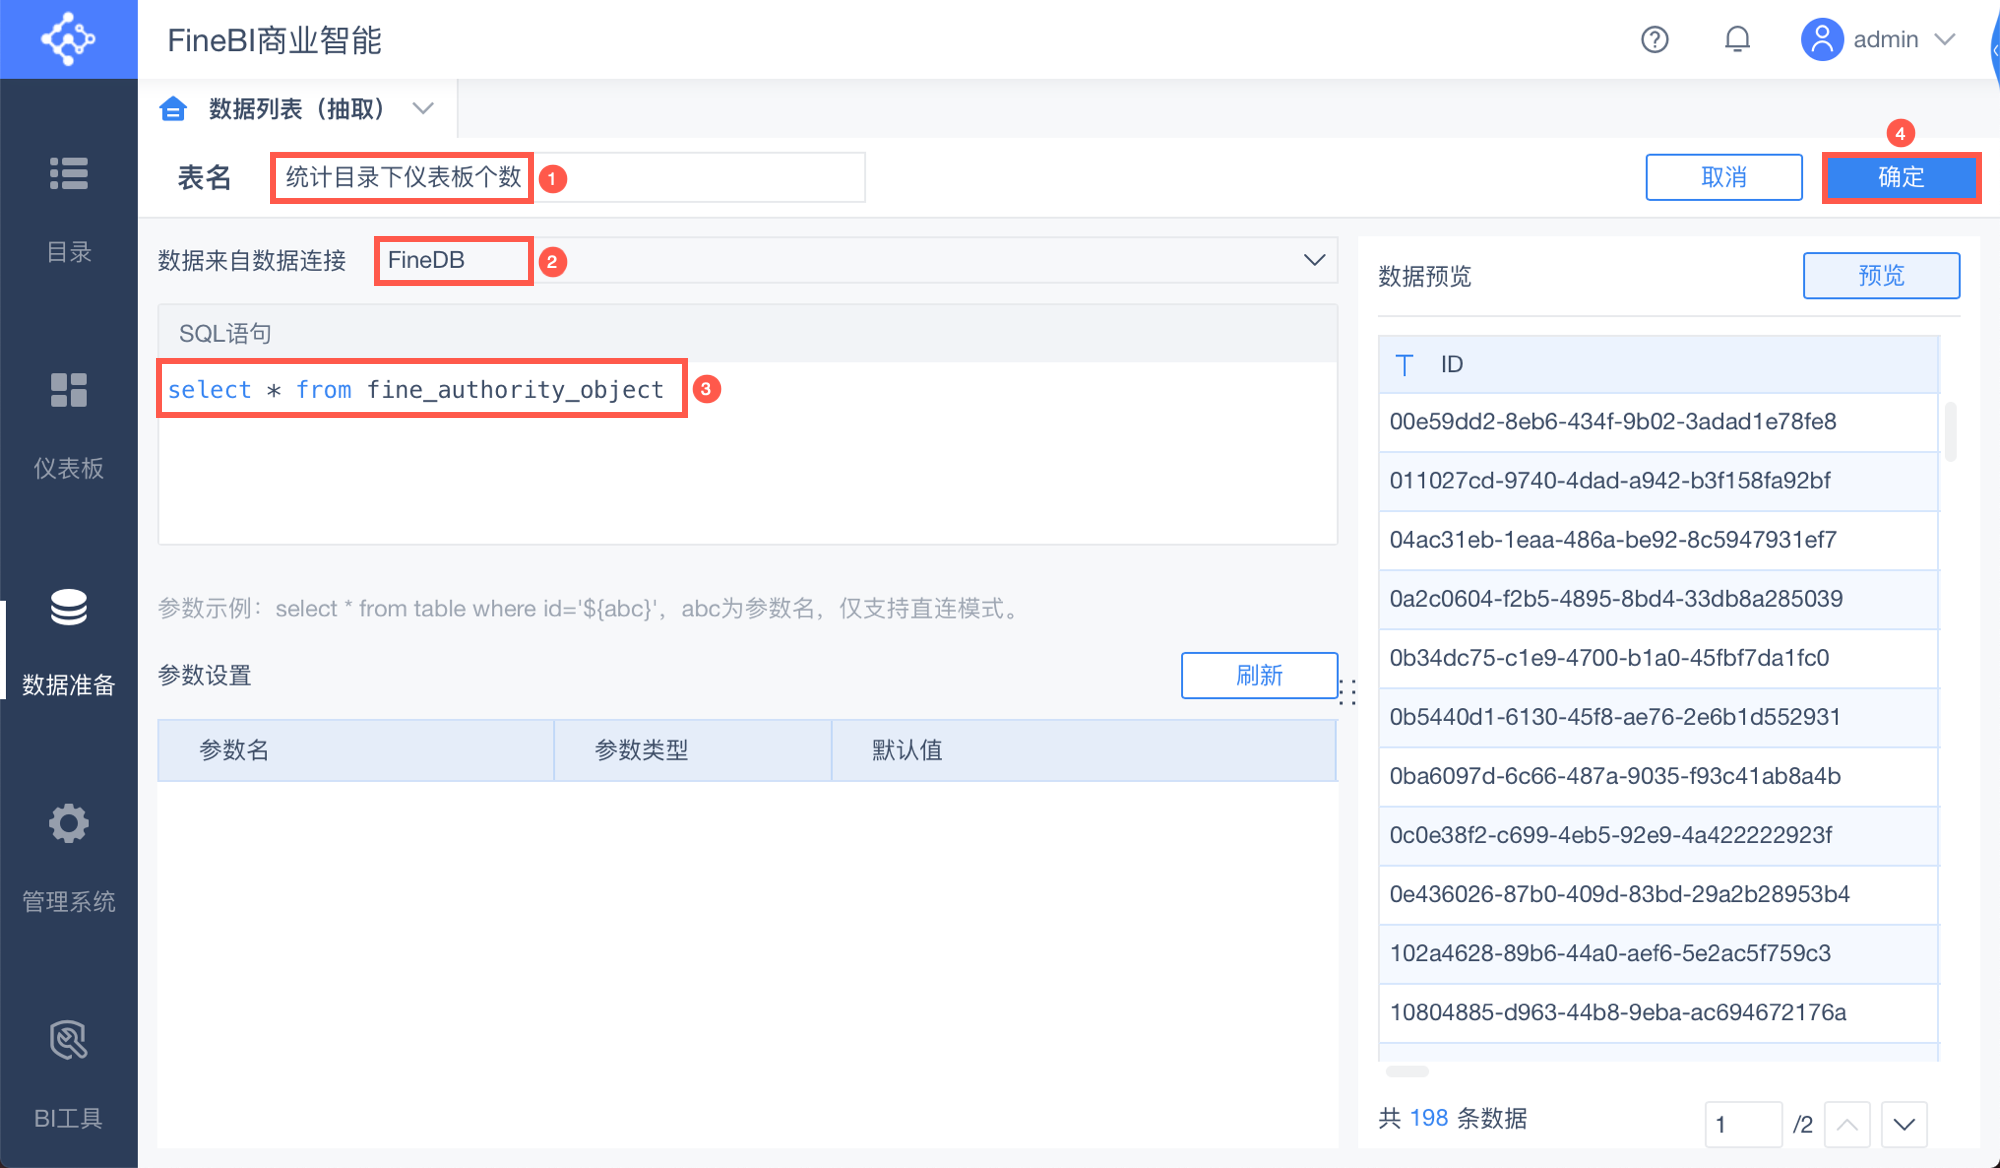2000x1168 pixels.
Task: Expand the 数据列表（抽取）dropdown chevron
Action: (423, 108)
